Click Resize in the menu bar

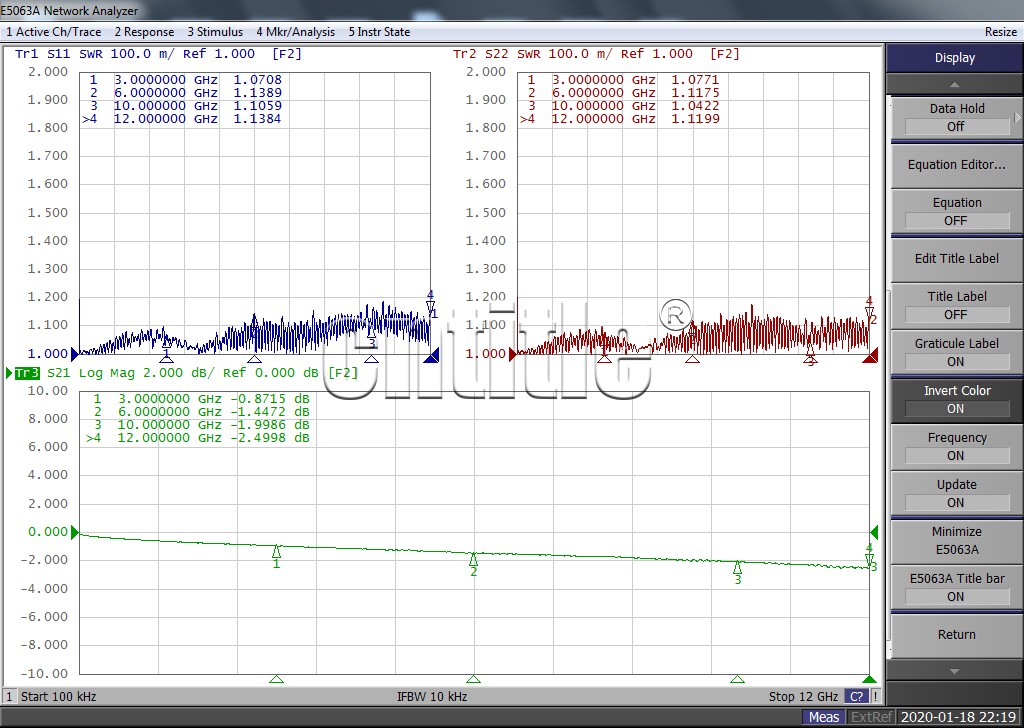pyautogui.click(x=1000, y=32)
